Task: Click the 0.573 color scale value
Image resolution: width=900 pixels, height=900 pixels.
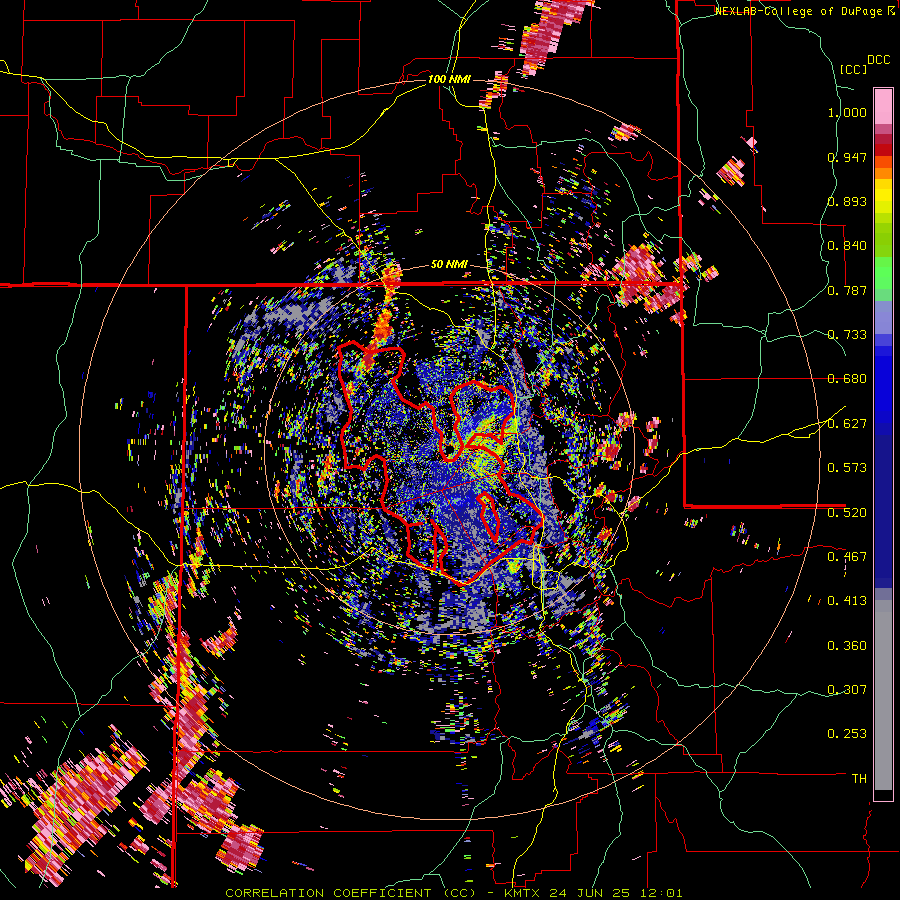Action: 847,468
